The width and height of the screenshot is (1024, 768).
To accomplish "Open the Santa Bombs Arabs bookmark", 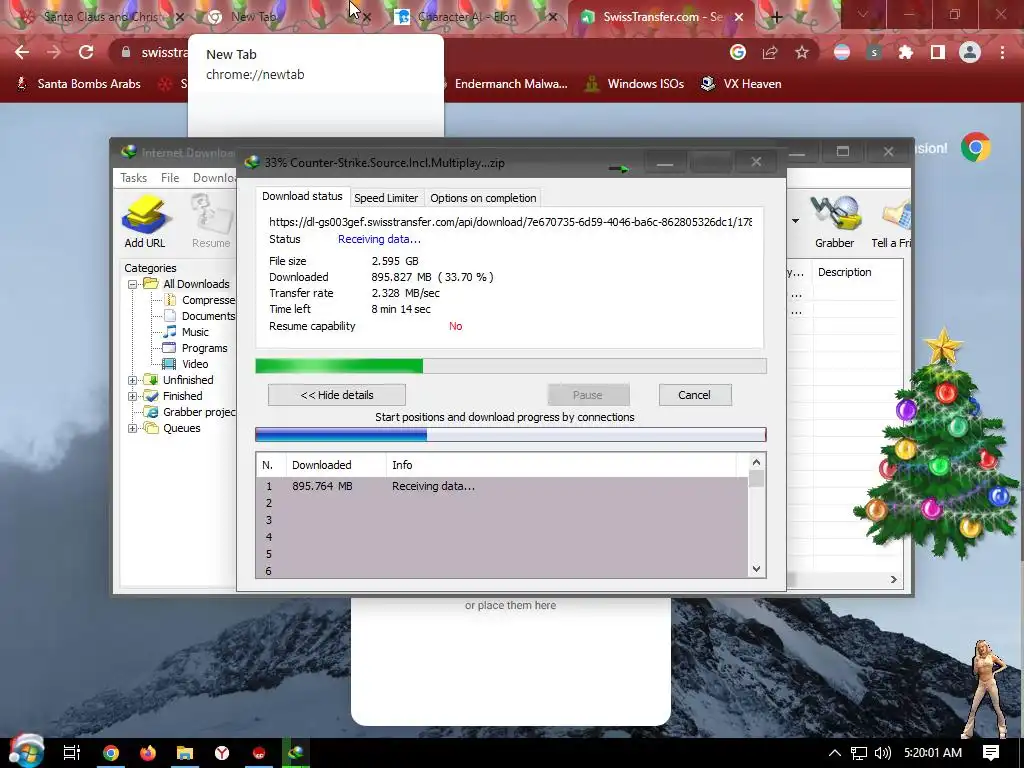I will point(78,84).
